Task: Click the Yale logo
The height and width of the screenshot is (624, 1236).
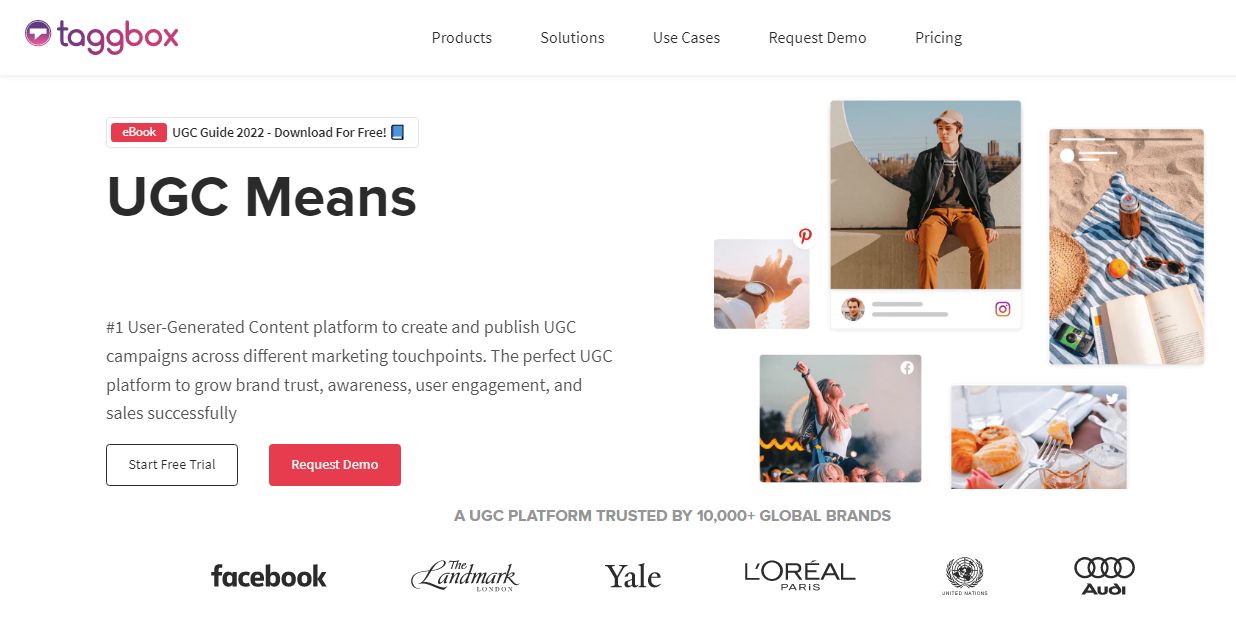Action: 633,576
